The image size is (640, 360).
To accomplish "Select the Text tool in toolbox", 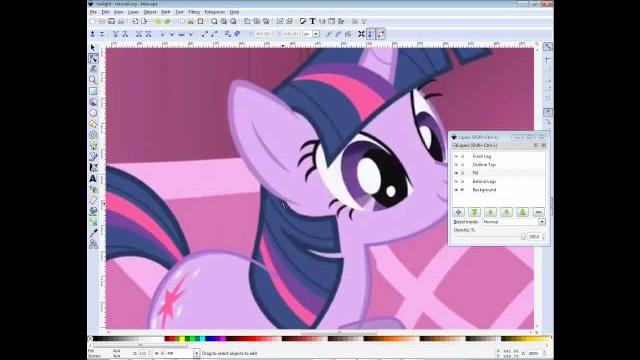I will [93, 179].
